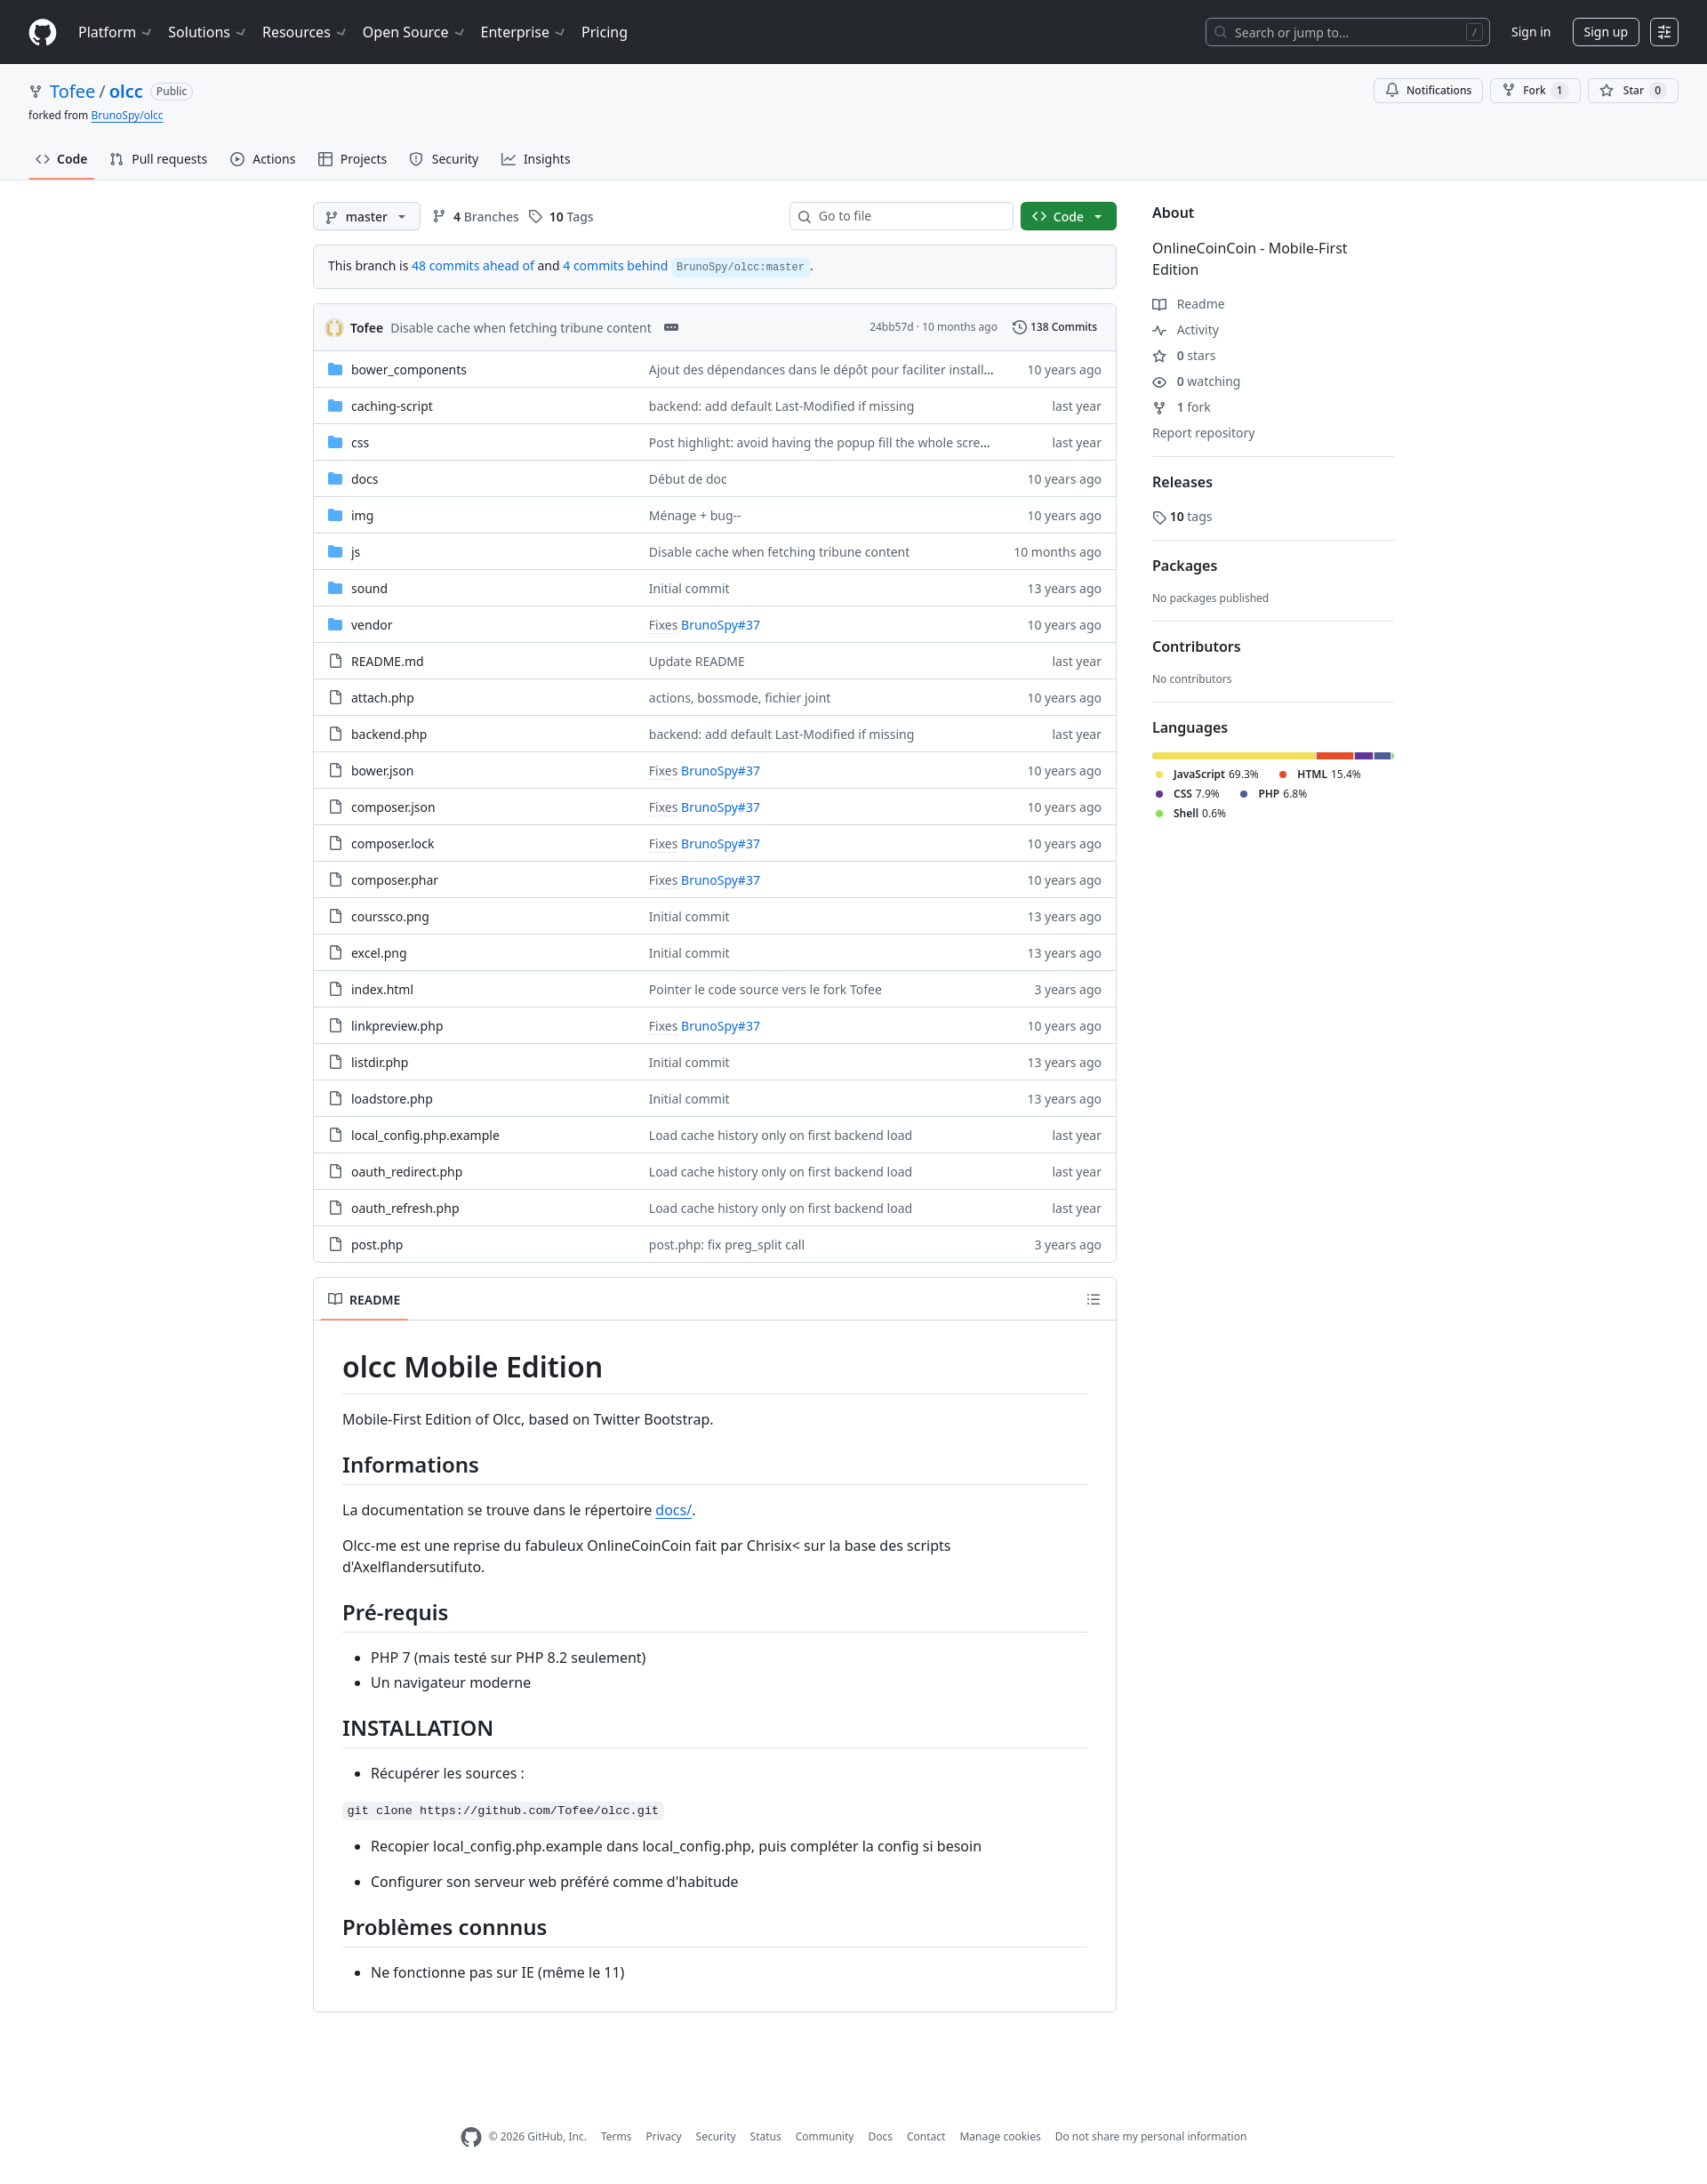This screenshot has width=1707, height=2184.
Task: Open the master branch dropdown
Action: [366, 217]
